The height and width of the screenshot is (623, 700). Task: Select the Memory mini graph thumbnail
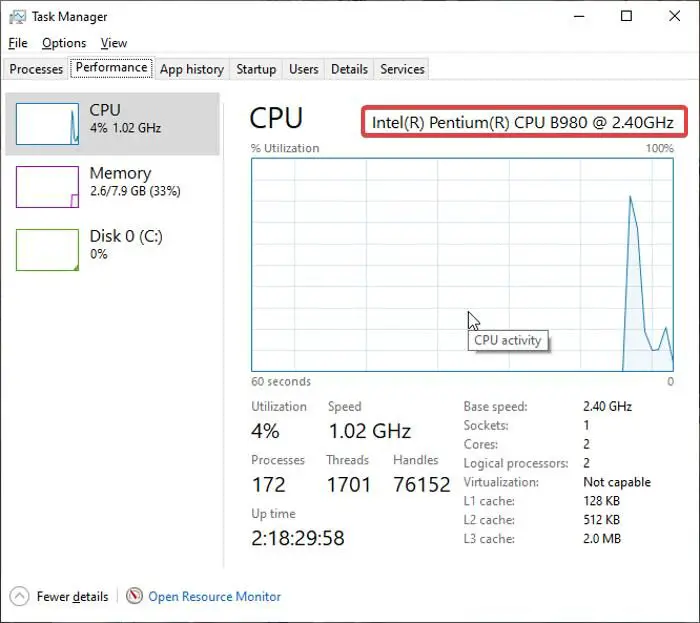click(x=47, y=187)
